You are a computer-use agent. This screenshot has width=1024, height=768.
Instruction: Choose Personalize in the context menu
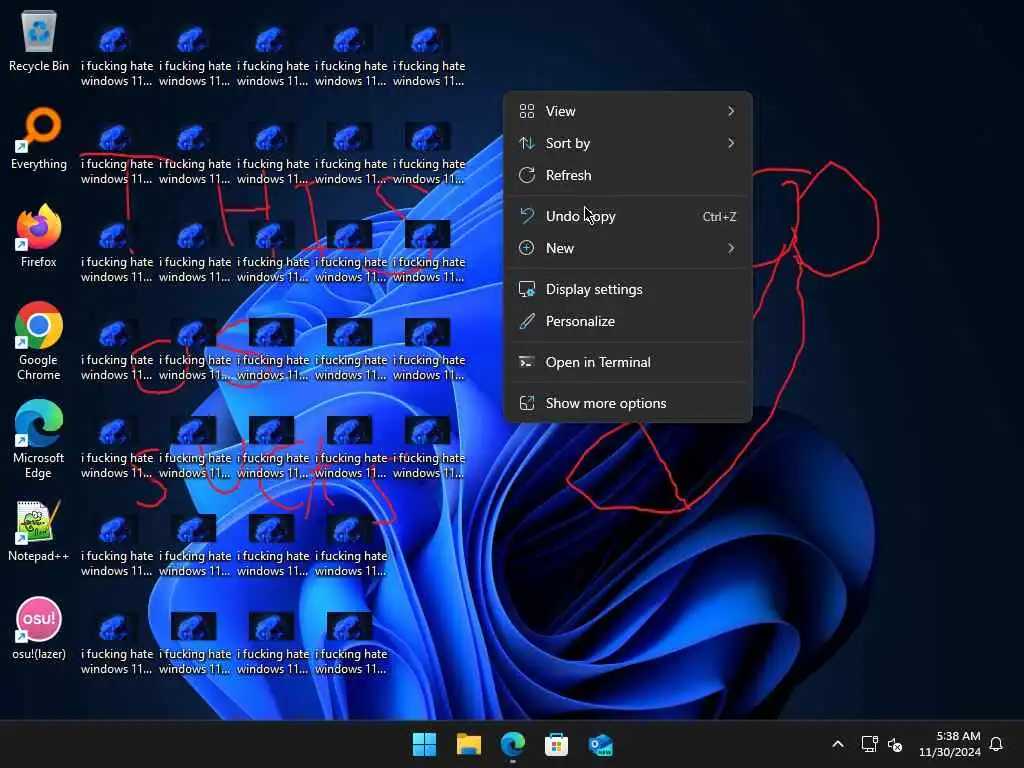[628, 321]
